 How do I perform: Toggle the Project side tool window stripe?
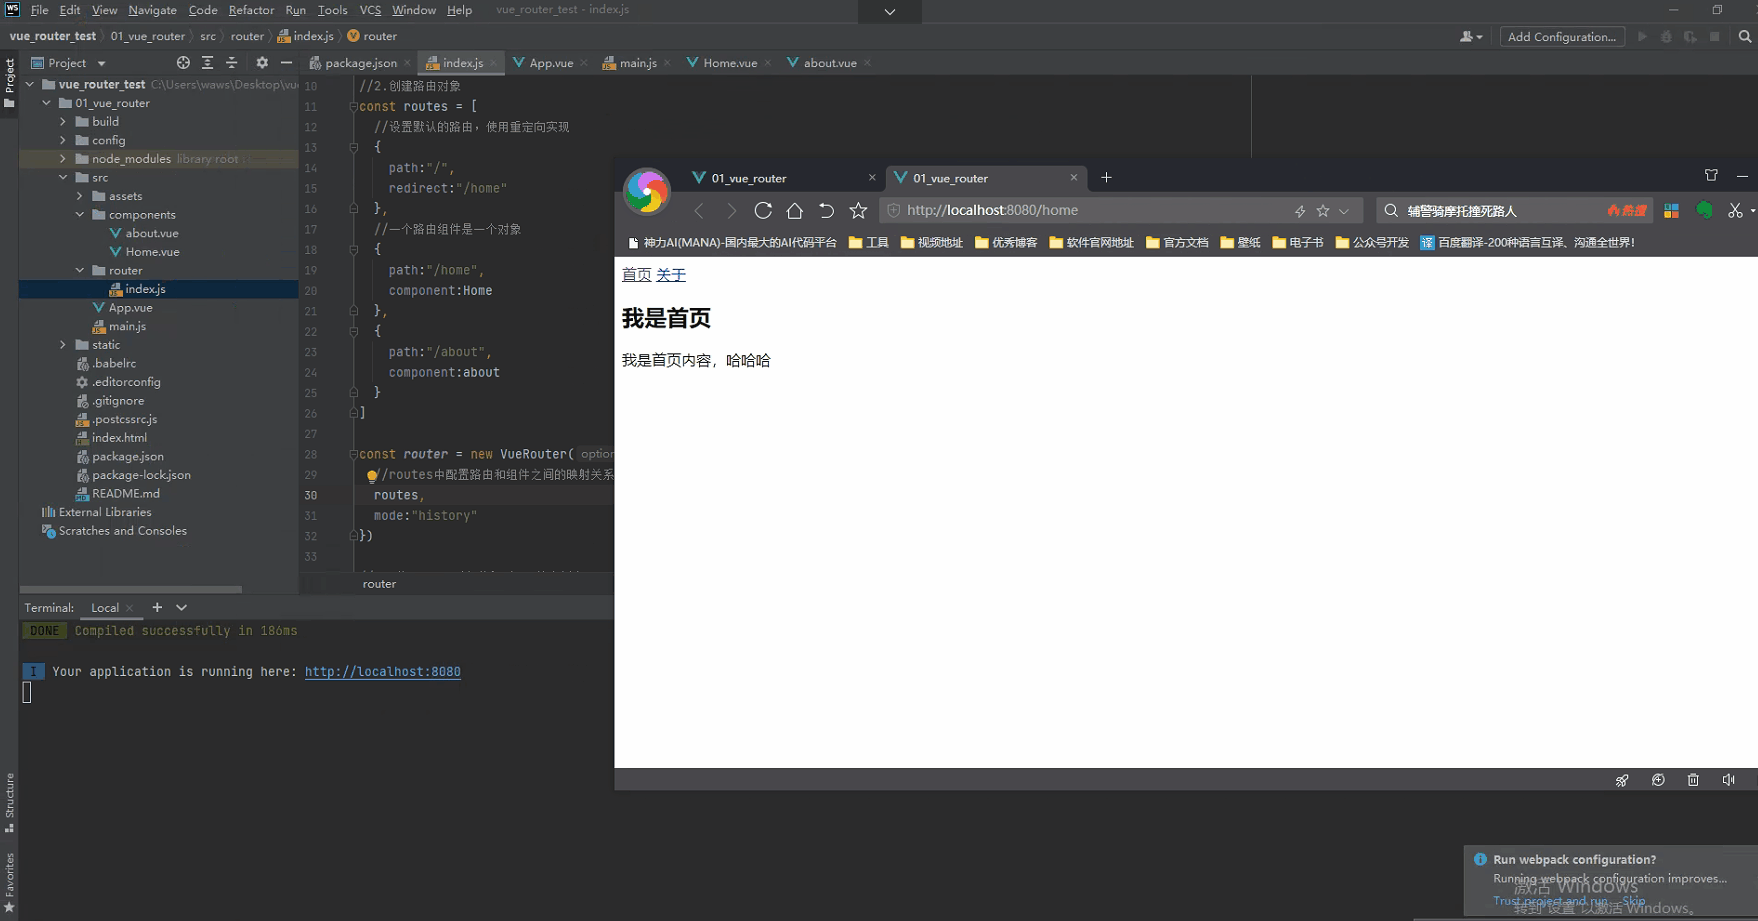(9, 82)
